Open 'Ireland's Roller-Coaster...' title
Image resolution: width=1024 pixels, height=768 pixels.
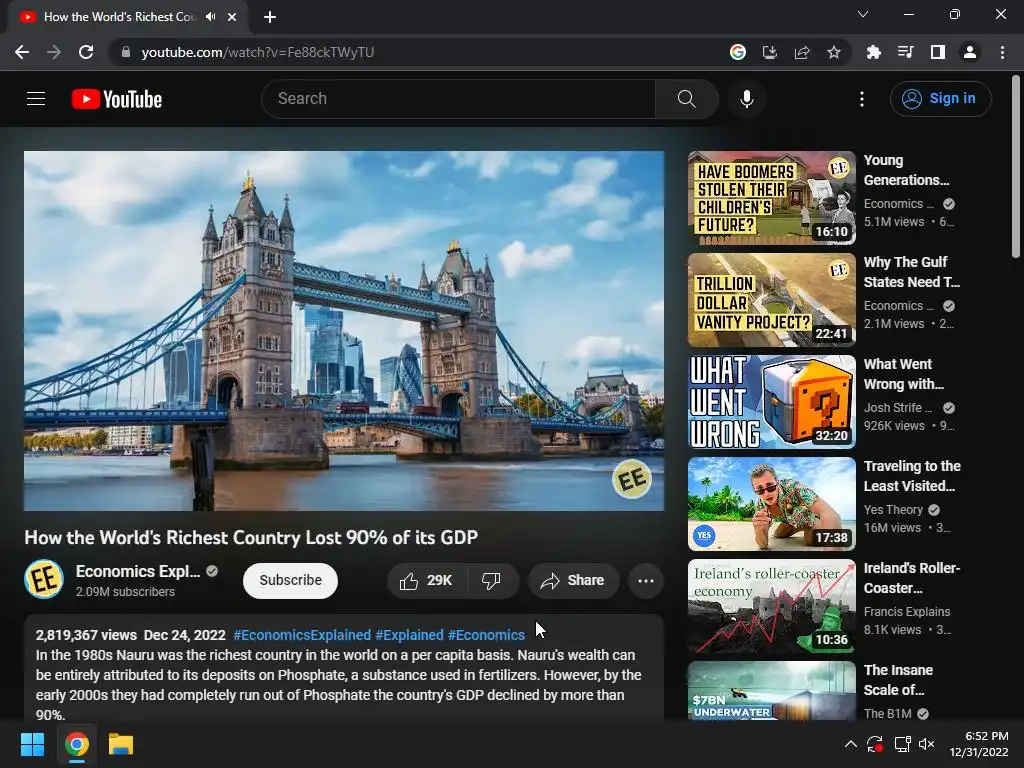coord(912,577)
